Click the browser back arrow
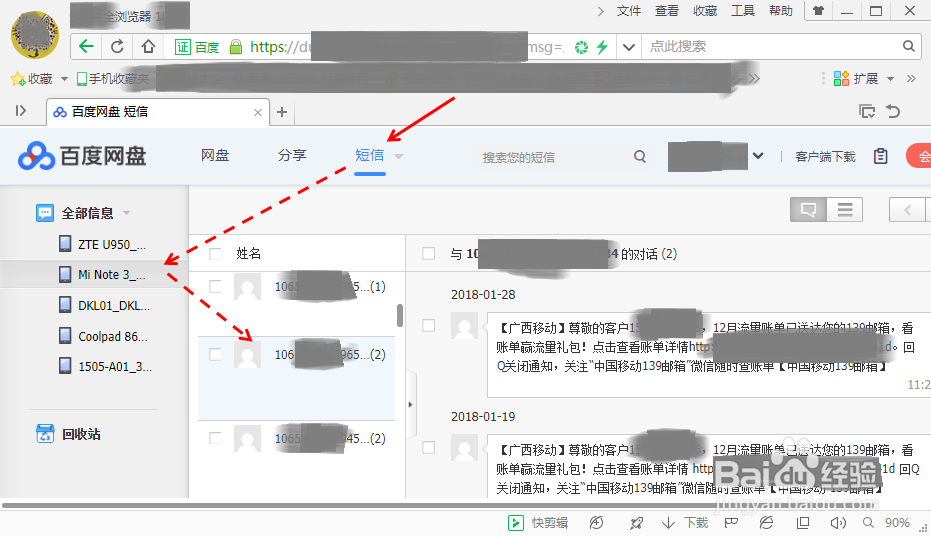This screenshot has height=536, width=931. 87,46
